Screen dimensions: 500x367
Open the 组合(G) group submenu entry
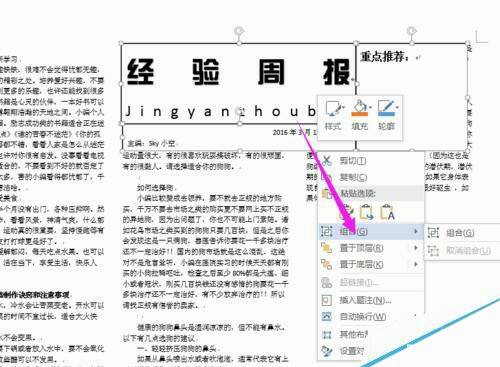click(x=371, y=231)
